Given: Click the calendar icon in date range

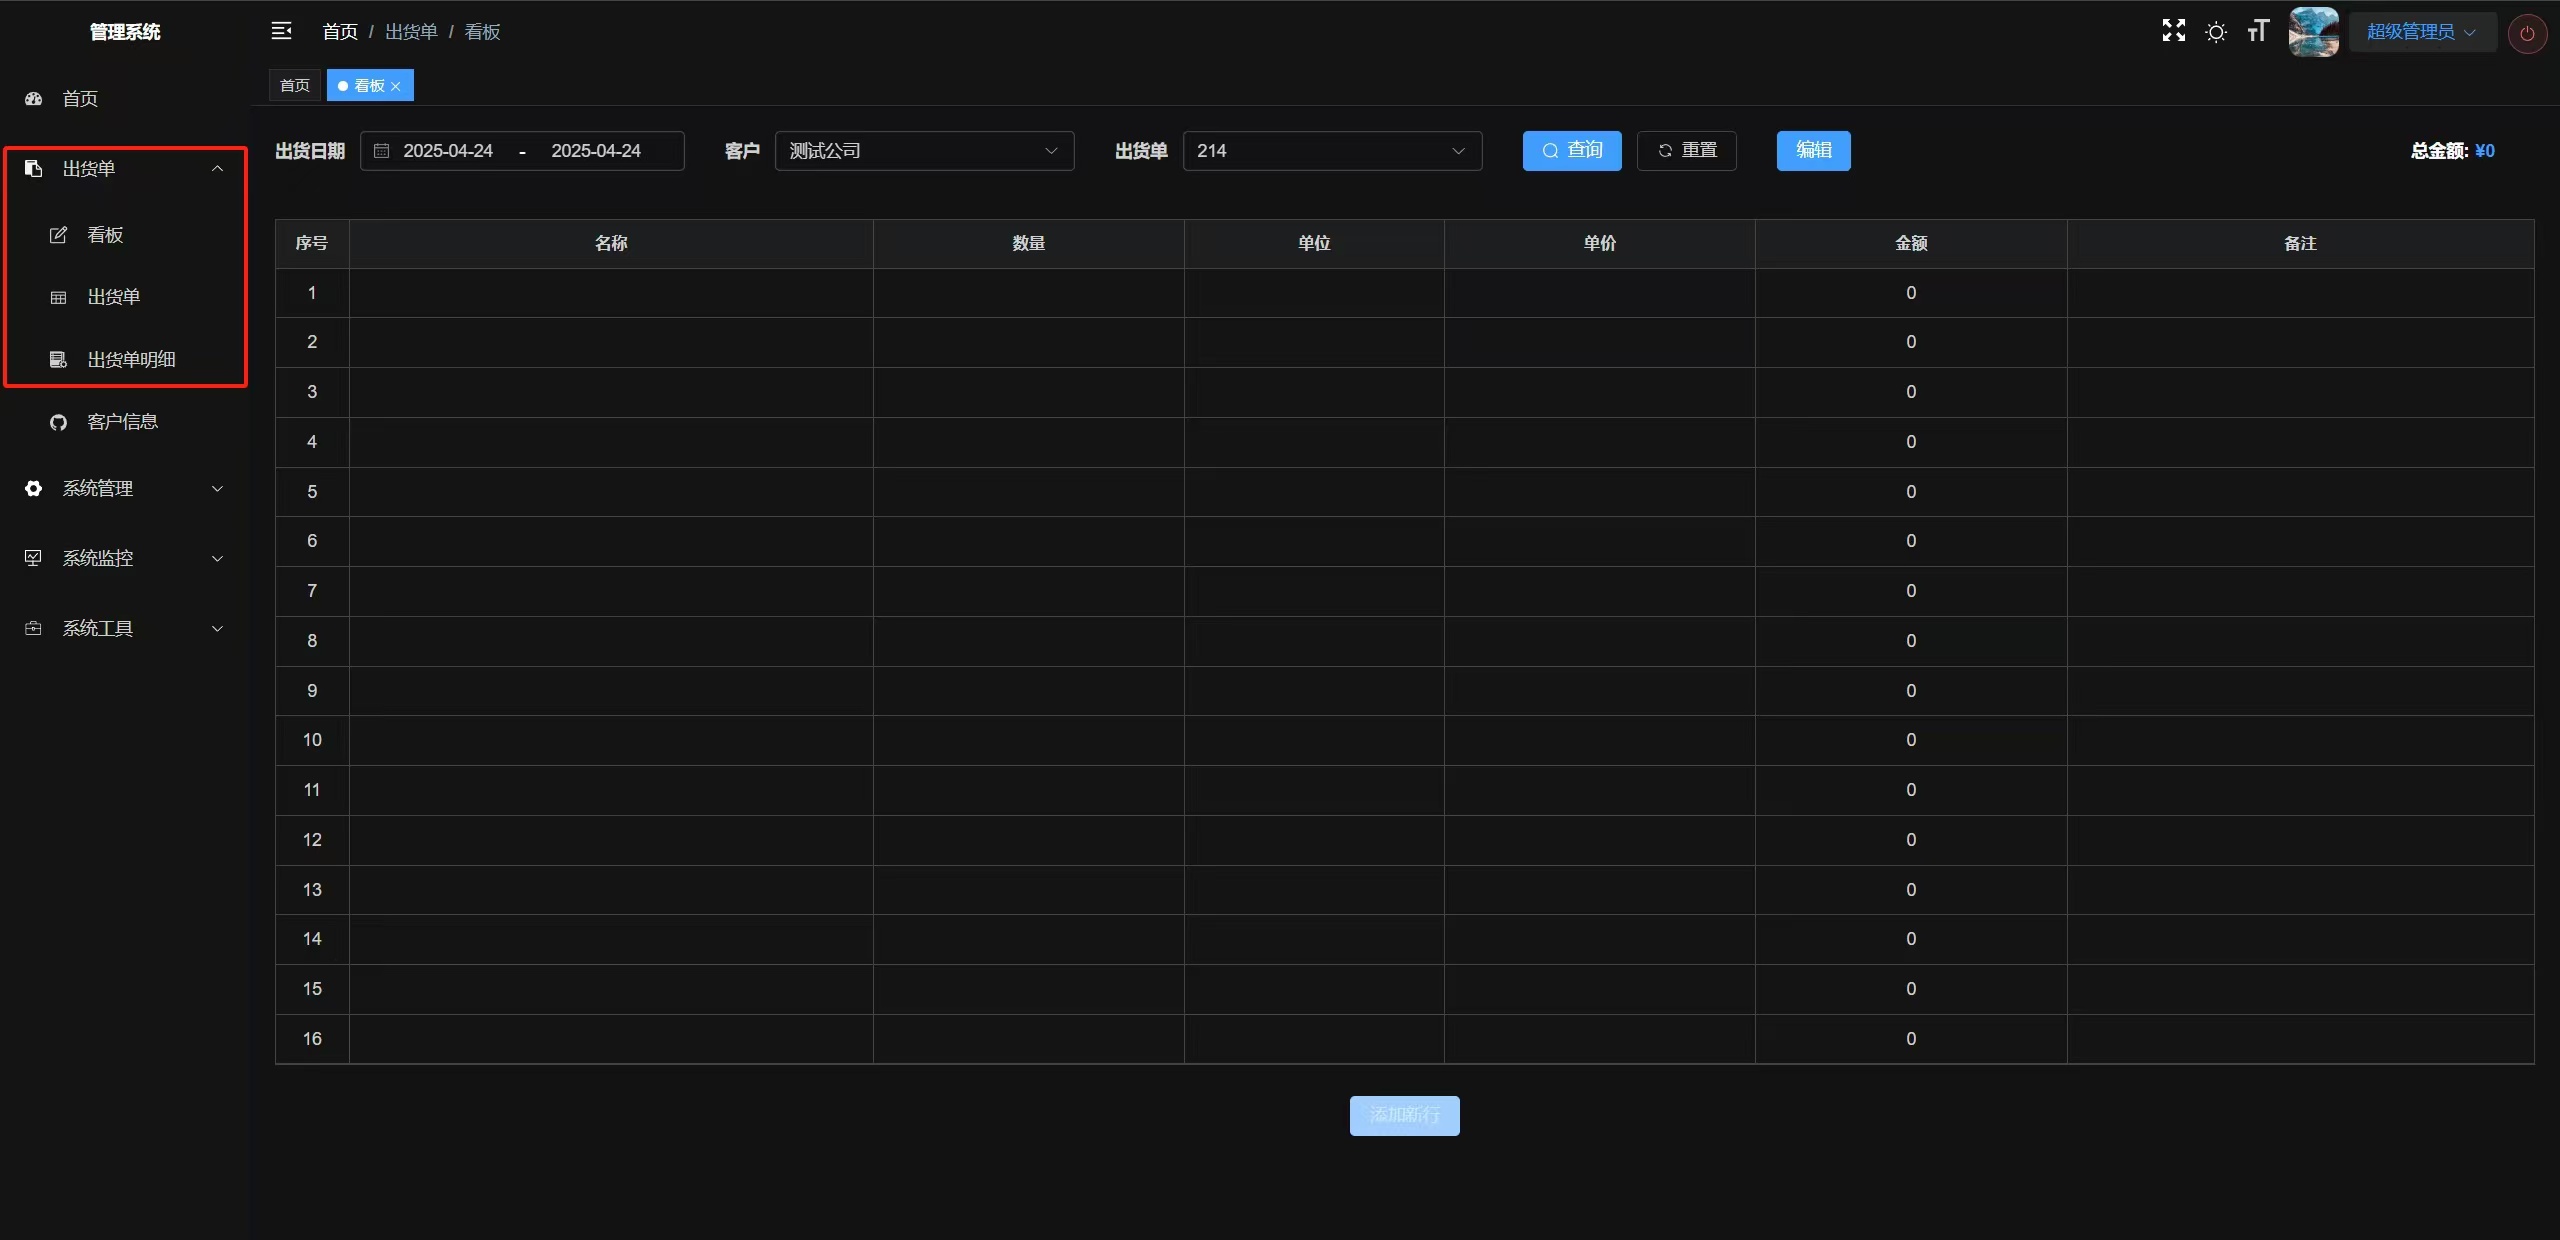Looking at the screenshot, I should (381, 151).
